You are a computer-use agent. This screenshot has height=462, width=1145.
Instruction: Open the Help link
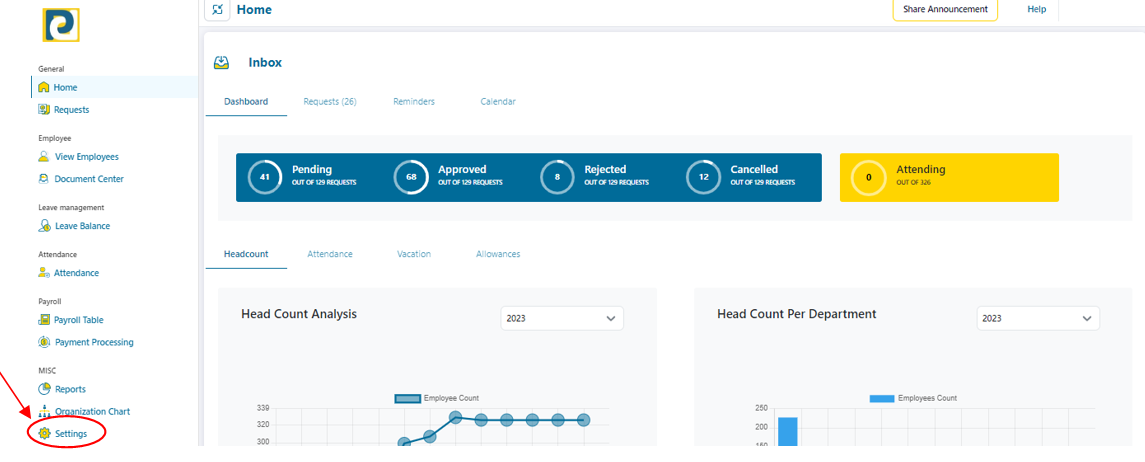[1037, 9]
